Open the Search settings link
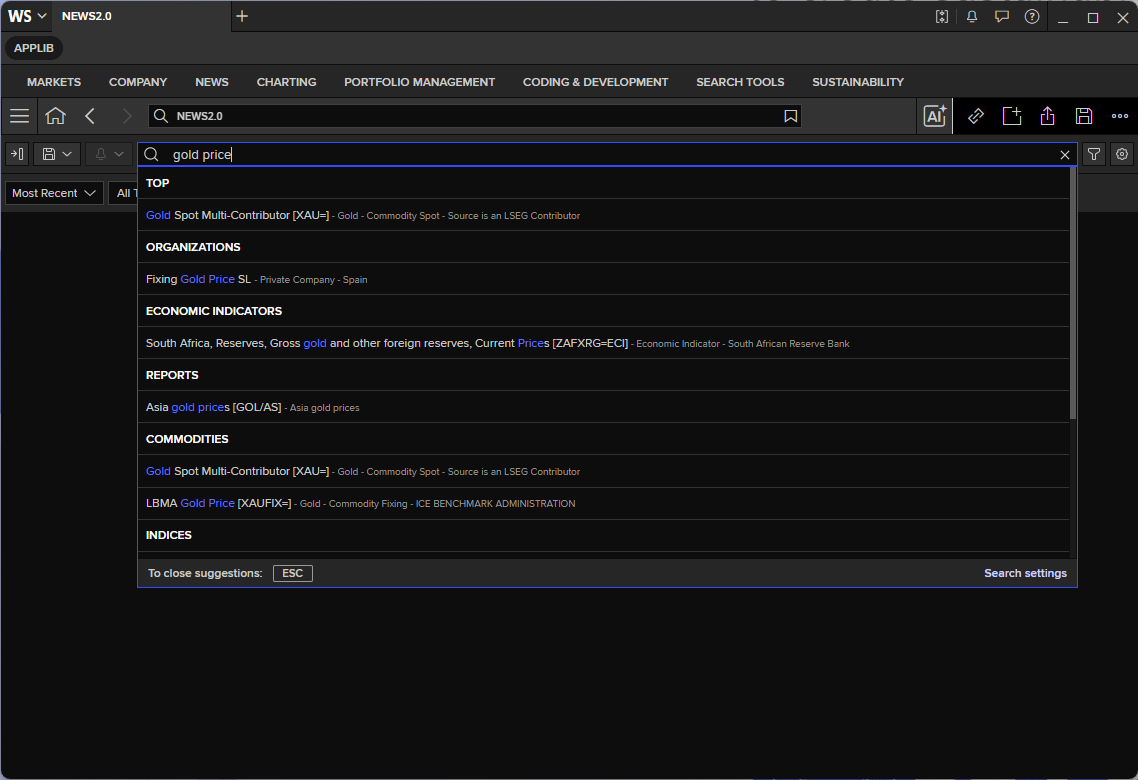 pyautogui.click(x=1026, y=573)
